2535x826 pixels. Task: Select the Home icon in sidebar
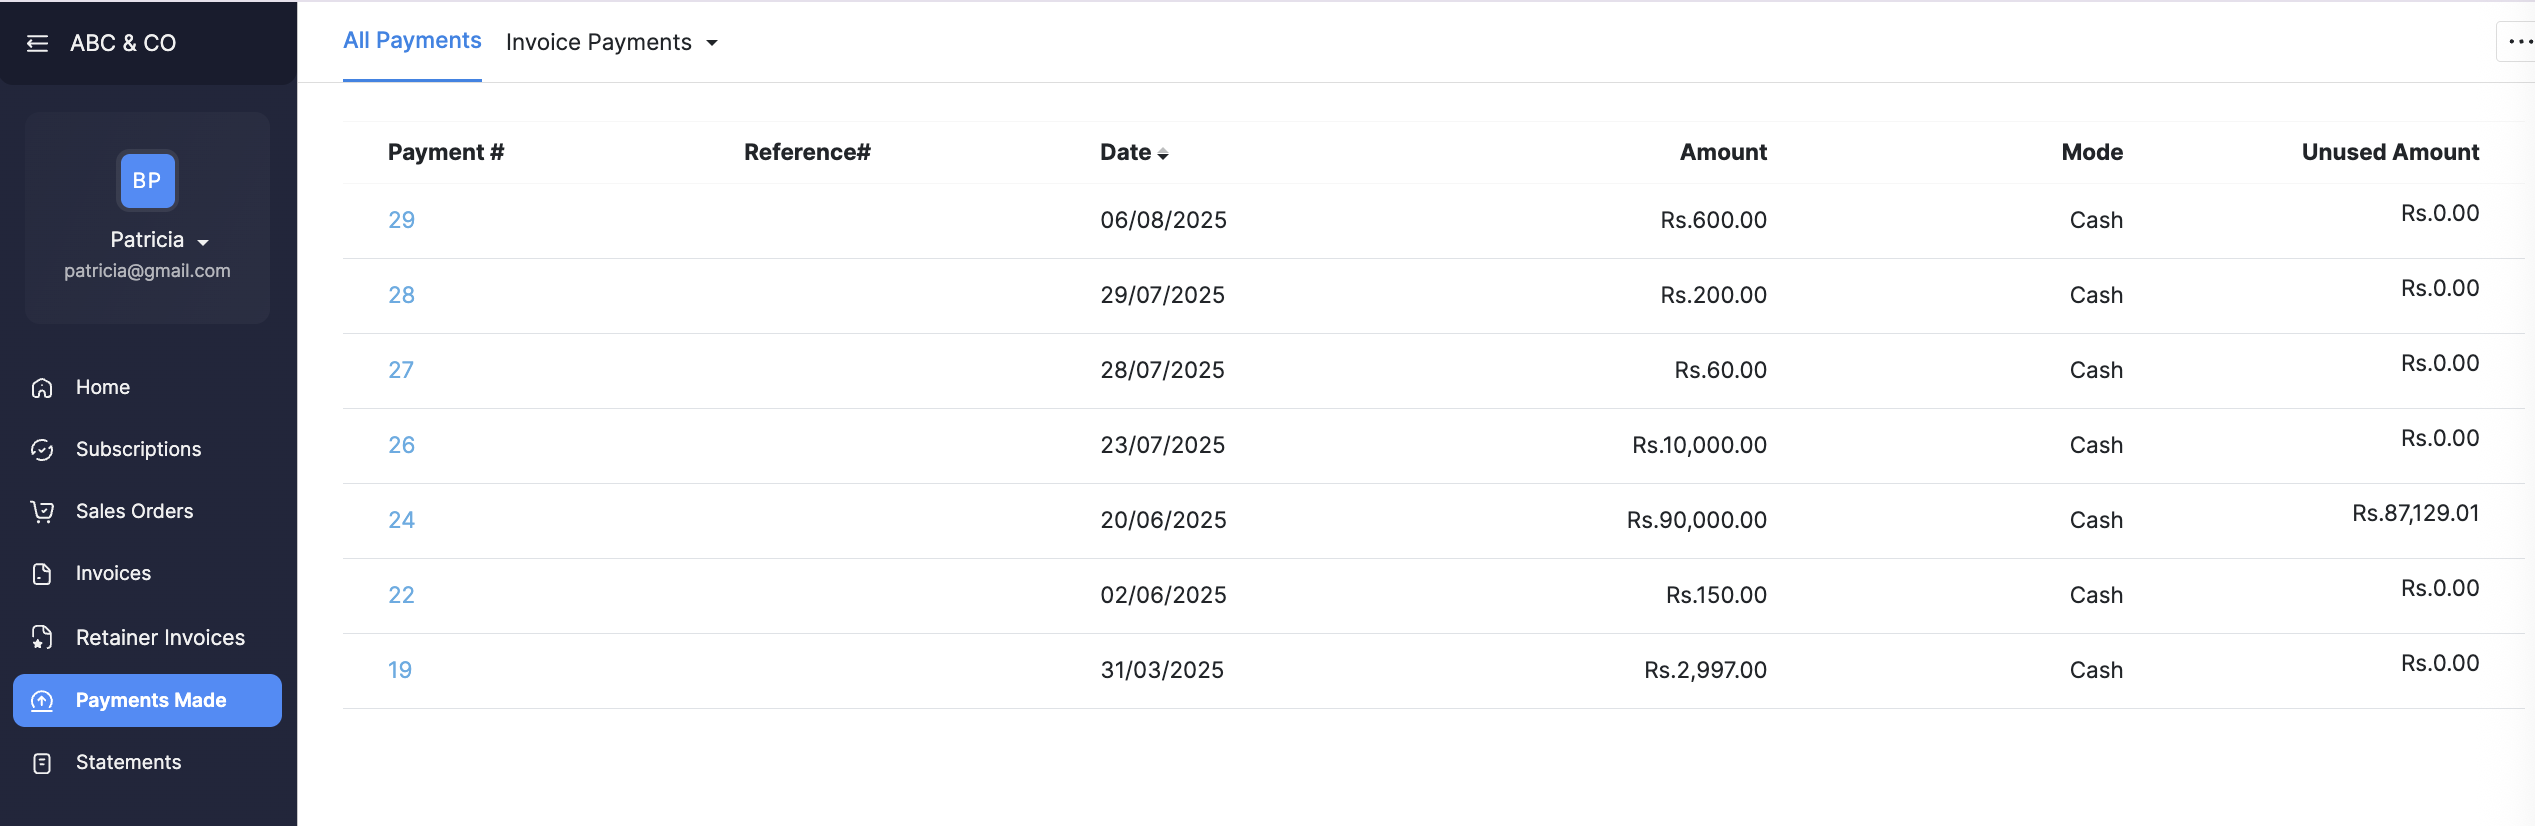(41, 387)
